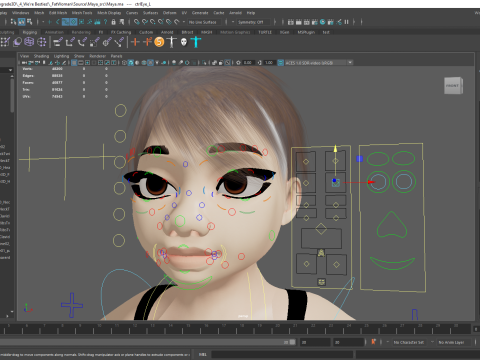Switch to the Animation shelf tab

[54, 32]
